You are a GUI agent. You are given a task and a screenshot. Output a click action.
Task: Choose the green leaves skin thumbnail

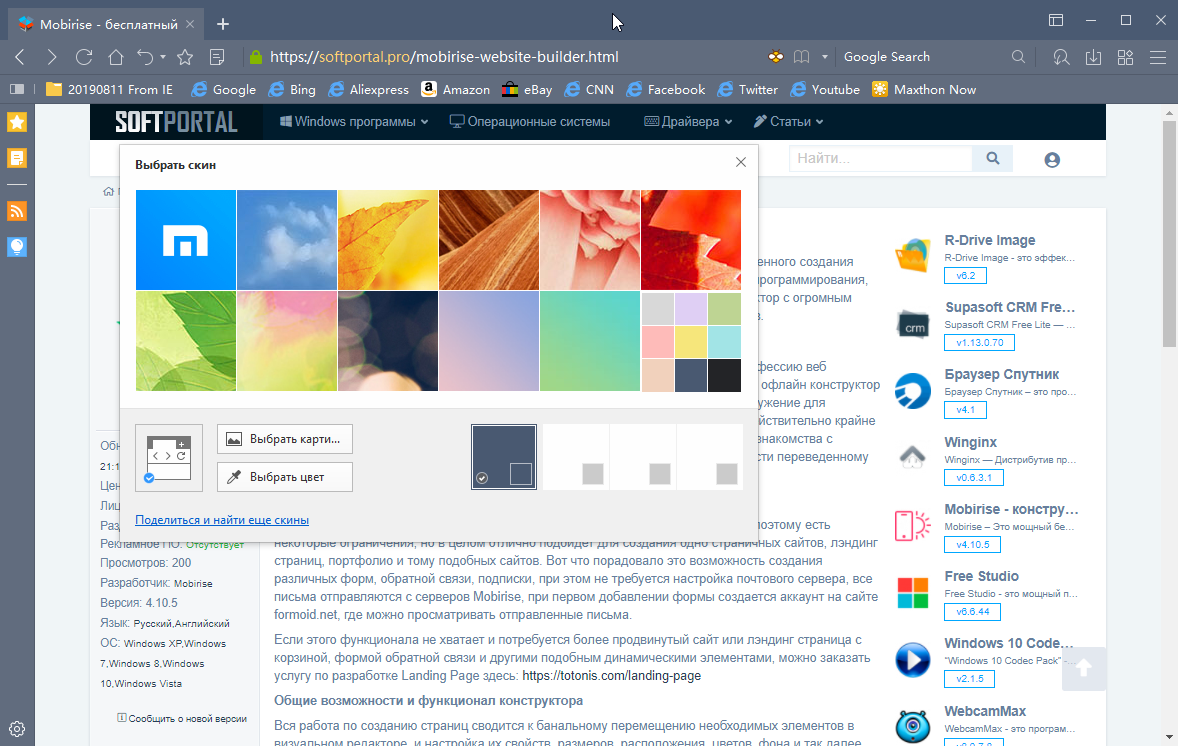click(186, 341)
